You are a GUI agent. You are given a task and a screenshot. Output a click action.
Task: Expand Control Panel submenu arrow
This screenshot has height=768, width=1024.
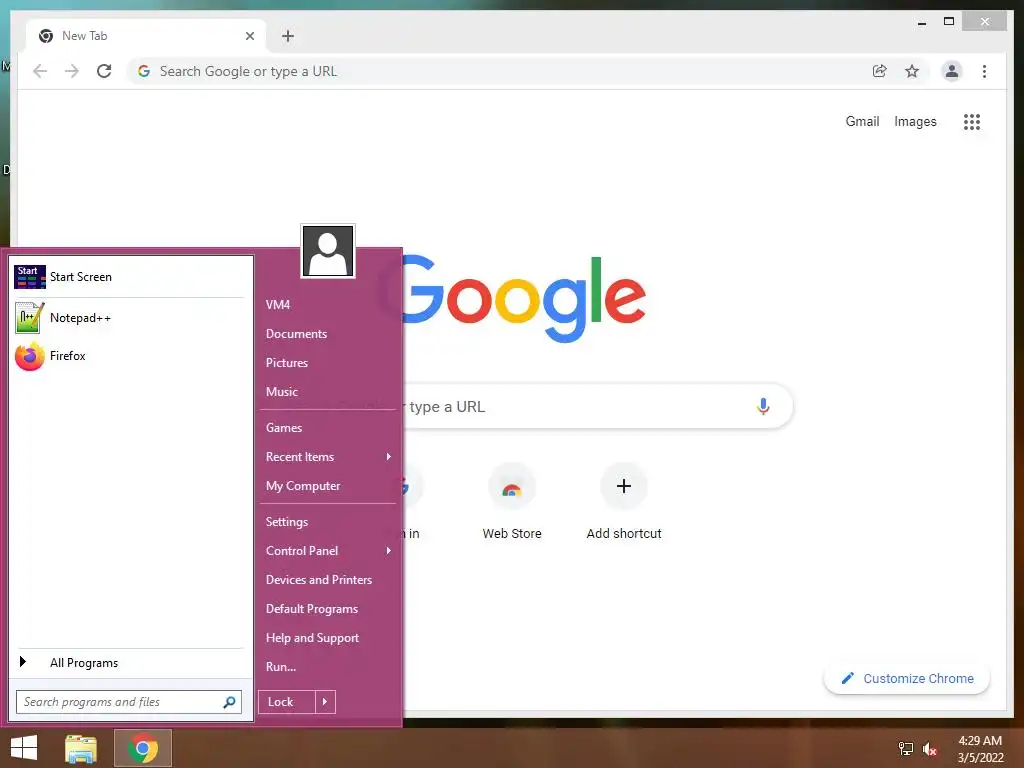[x=389, y=551]
